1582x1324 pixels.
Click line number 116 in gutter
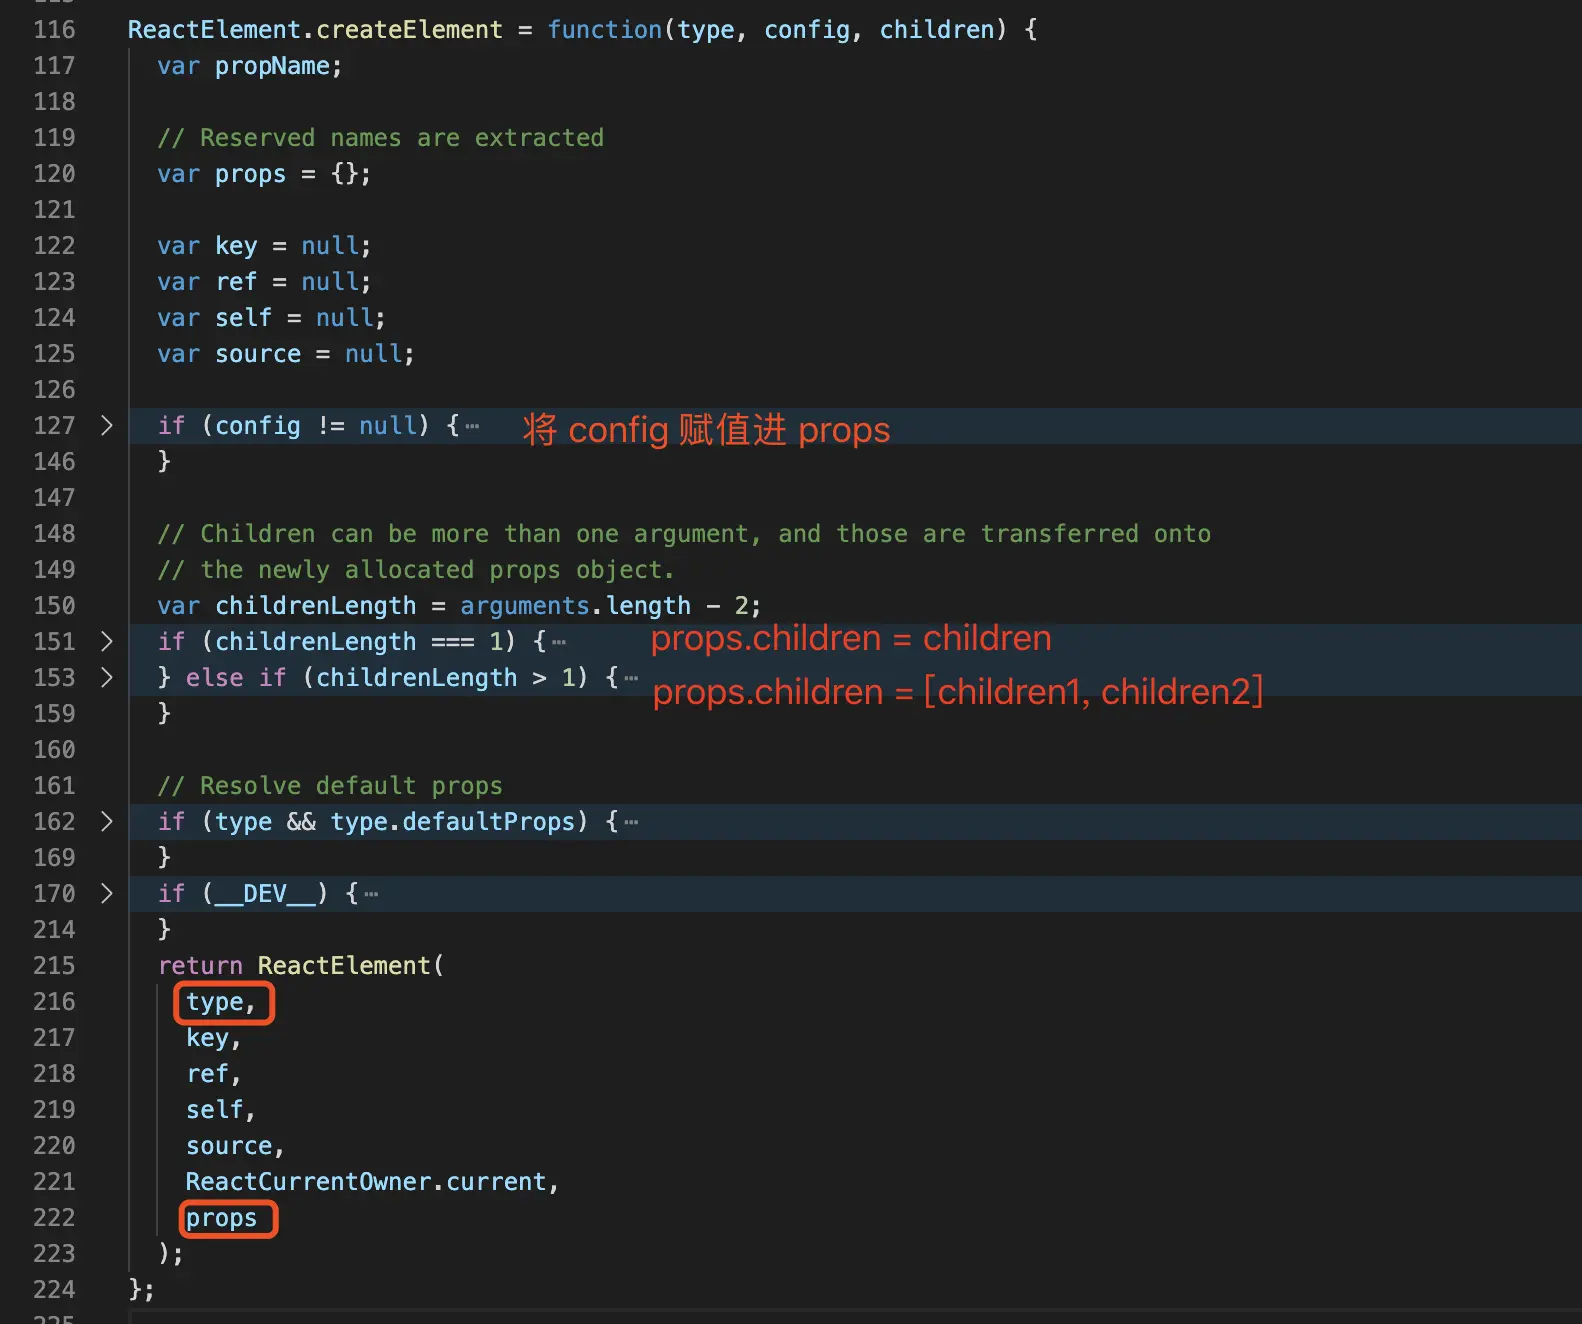tap(54, 30)
